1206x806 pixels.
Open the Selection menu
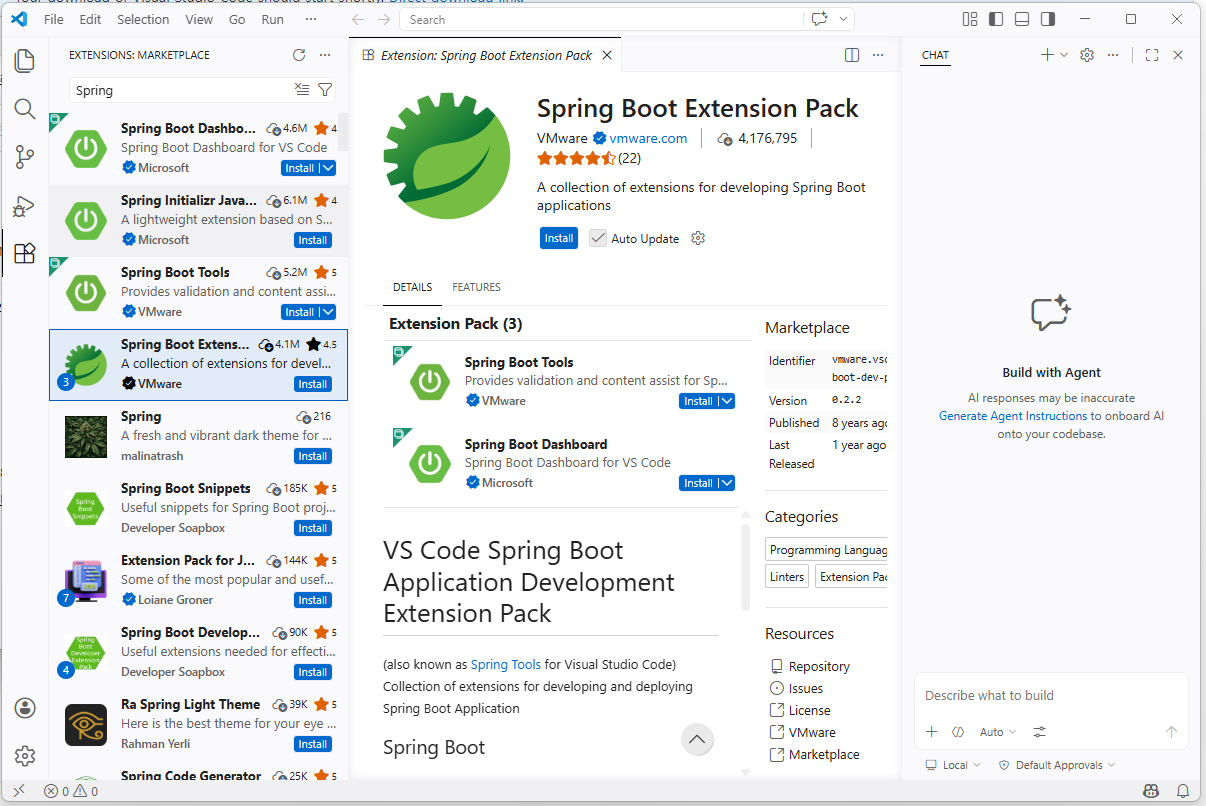[143, 19]
